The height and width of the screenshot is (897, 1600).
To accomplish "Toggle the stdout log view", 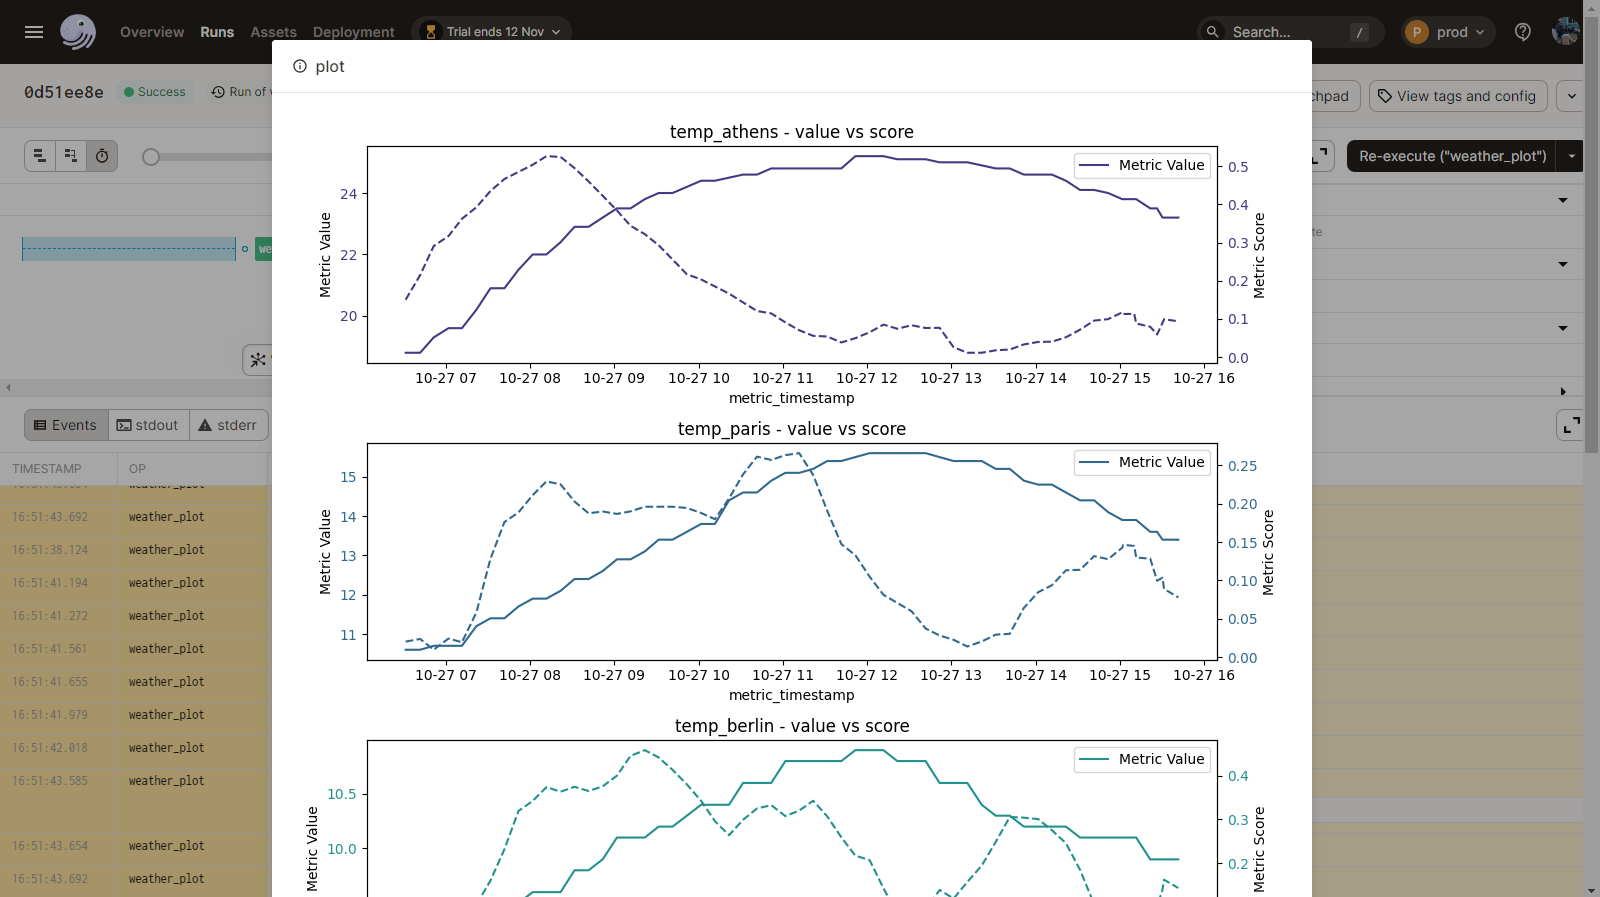I will pos(147,425).
